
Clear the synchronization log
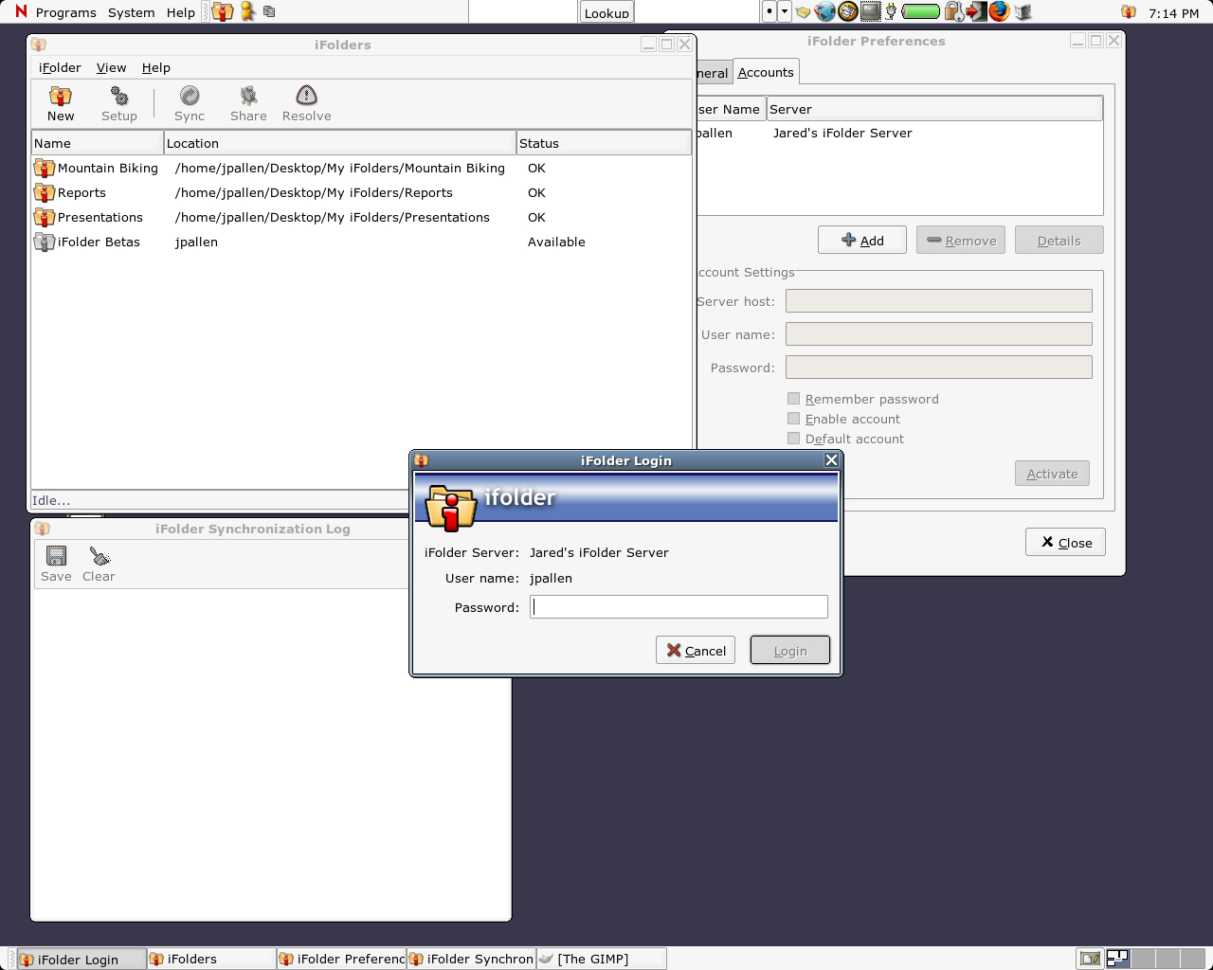pyautogui.click(x=98, y=563)
